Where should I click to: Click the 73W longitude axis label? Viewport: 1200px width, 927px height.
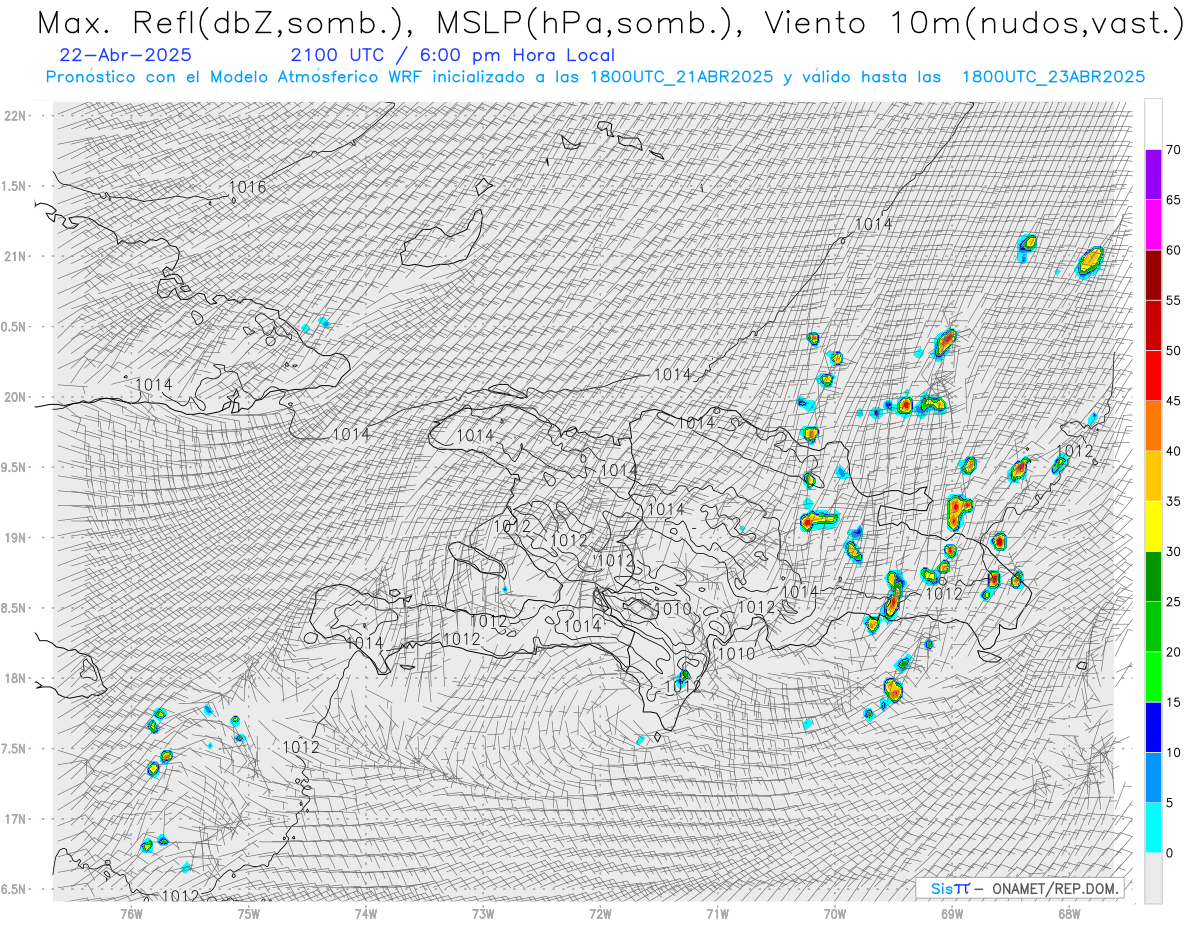pyautogui.click(x=483, y=913)
